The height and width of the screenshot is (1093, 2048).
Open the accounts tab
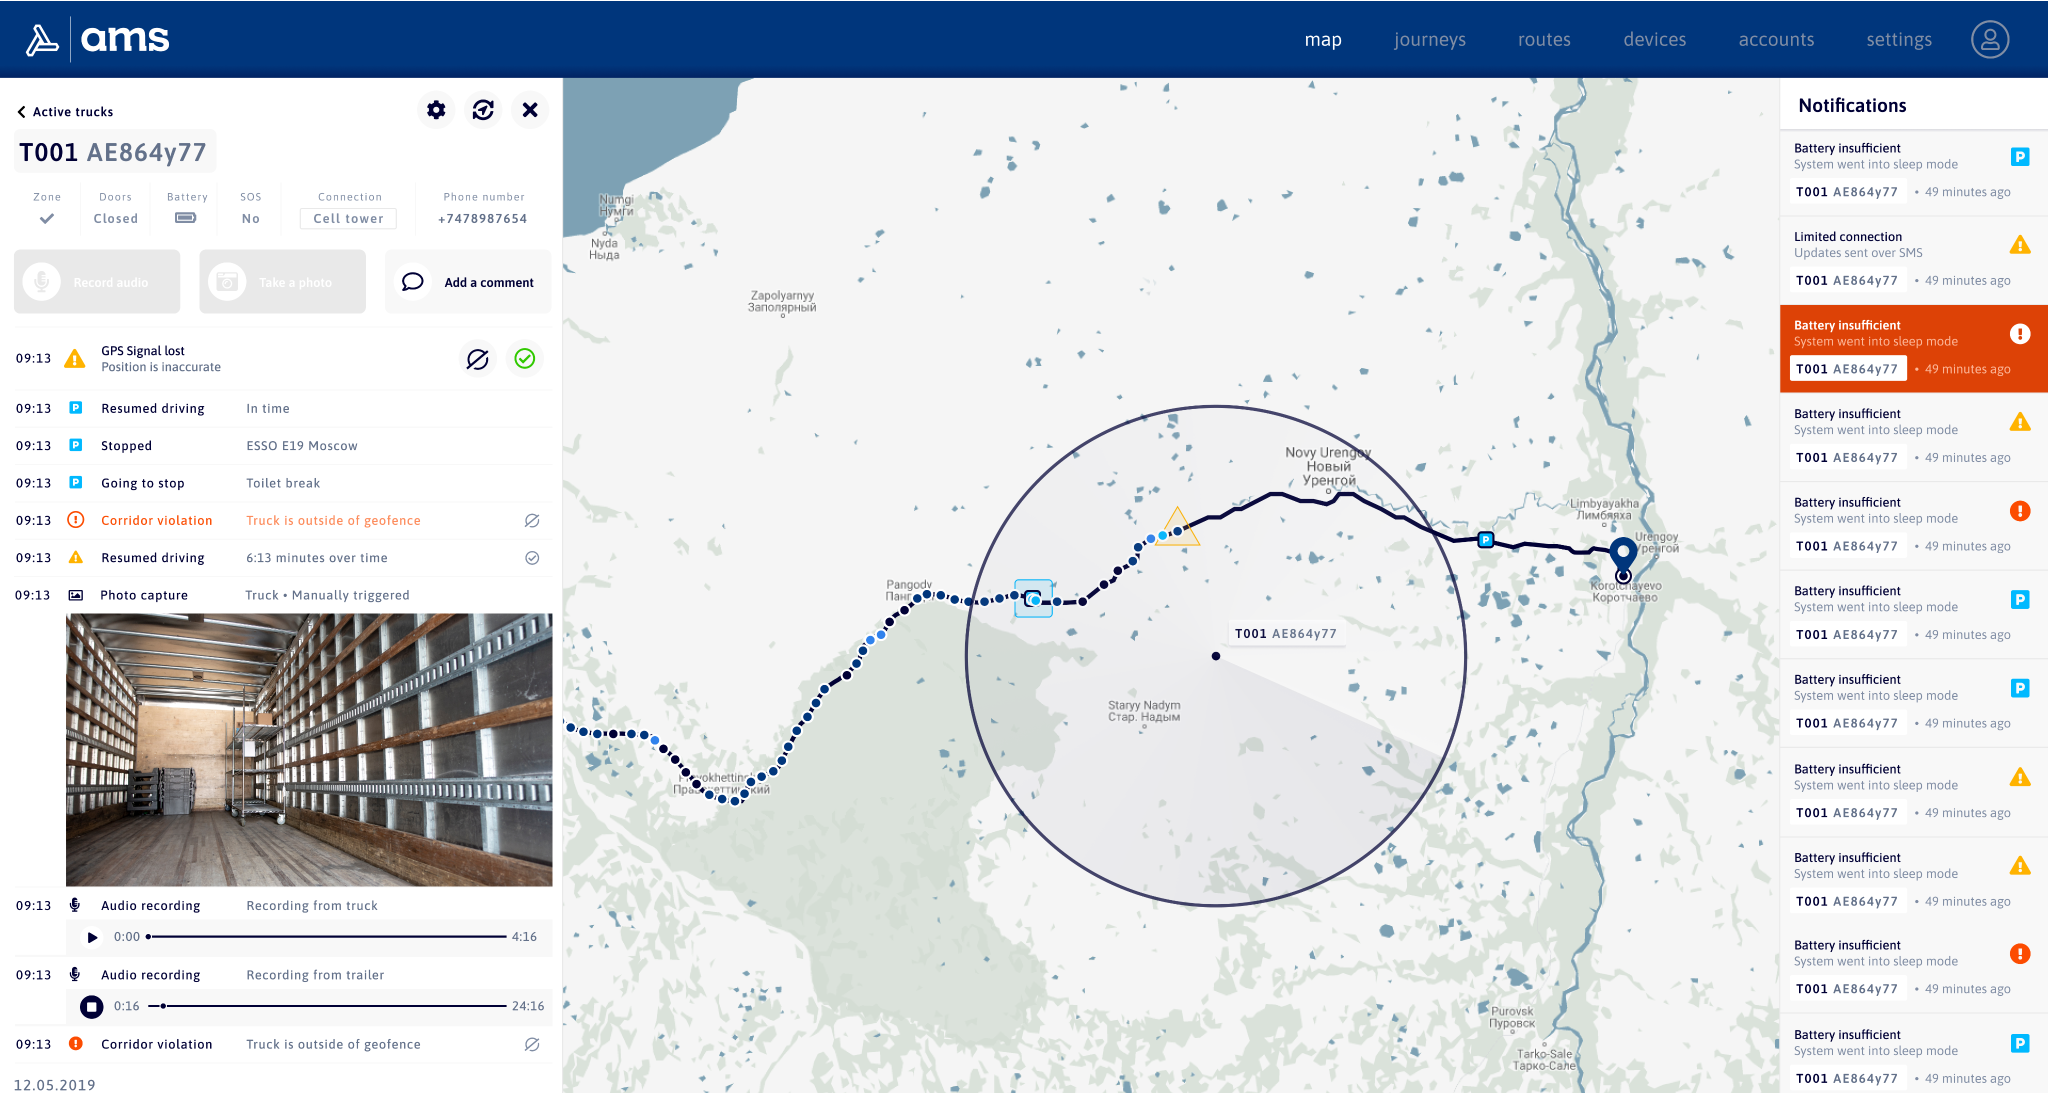click(1776, 39)
